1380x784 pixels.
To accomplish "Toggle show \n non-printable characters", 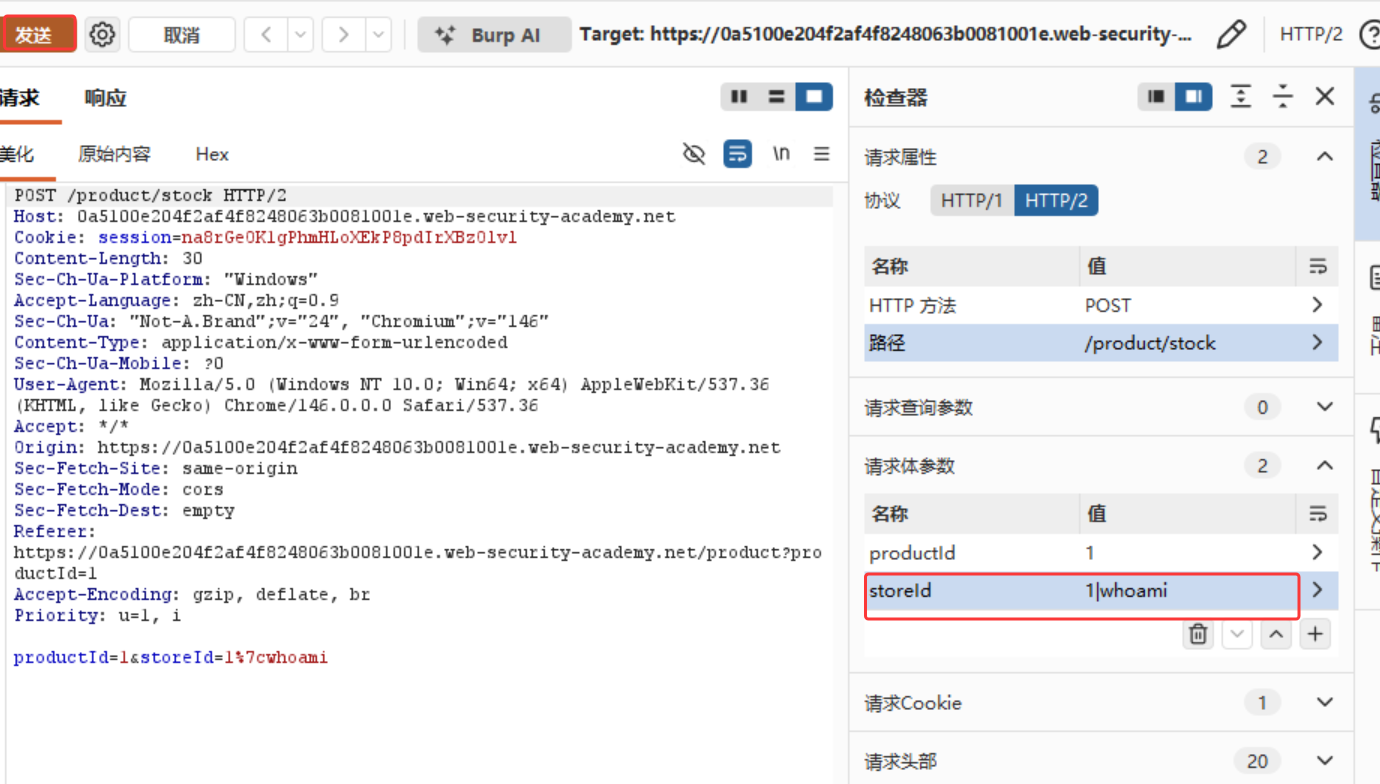I will click(781, 154).
